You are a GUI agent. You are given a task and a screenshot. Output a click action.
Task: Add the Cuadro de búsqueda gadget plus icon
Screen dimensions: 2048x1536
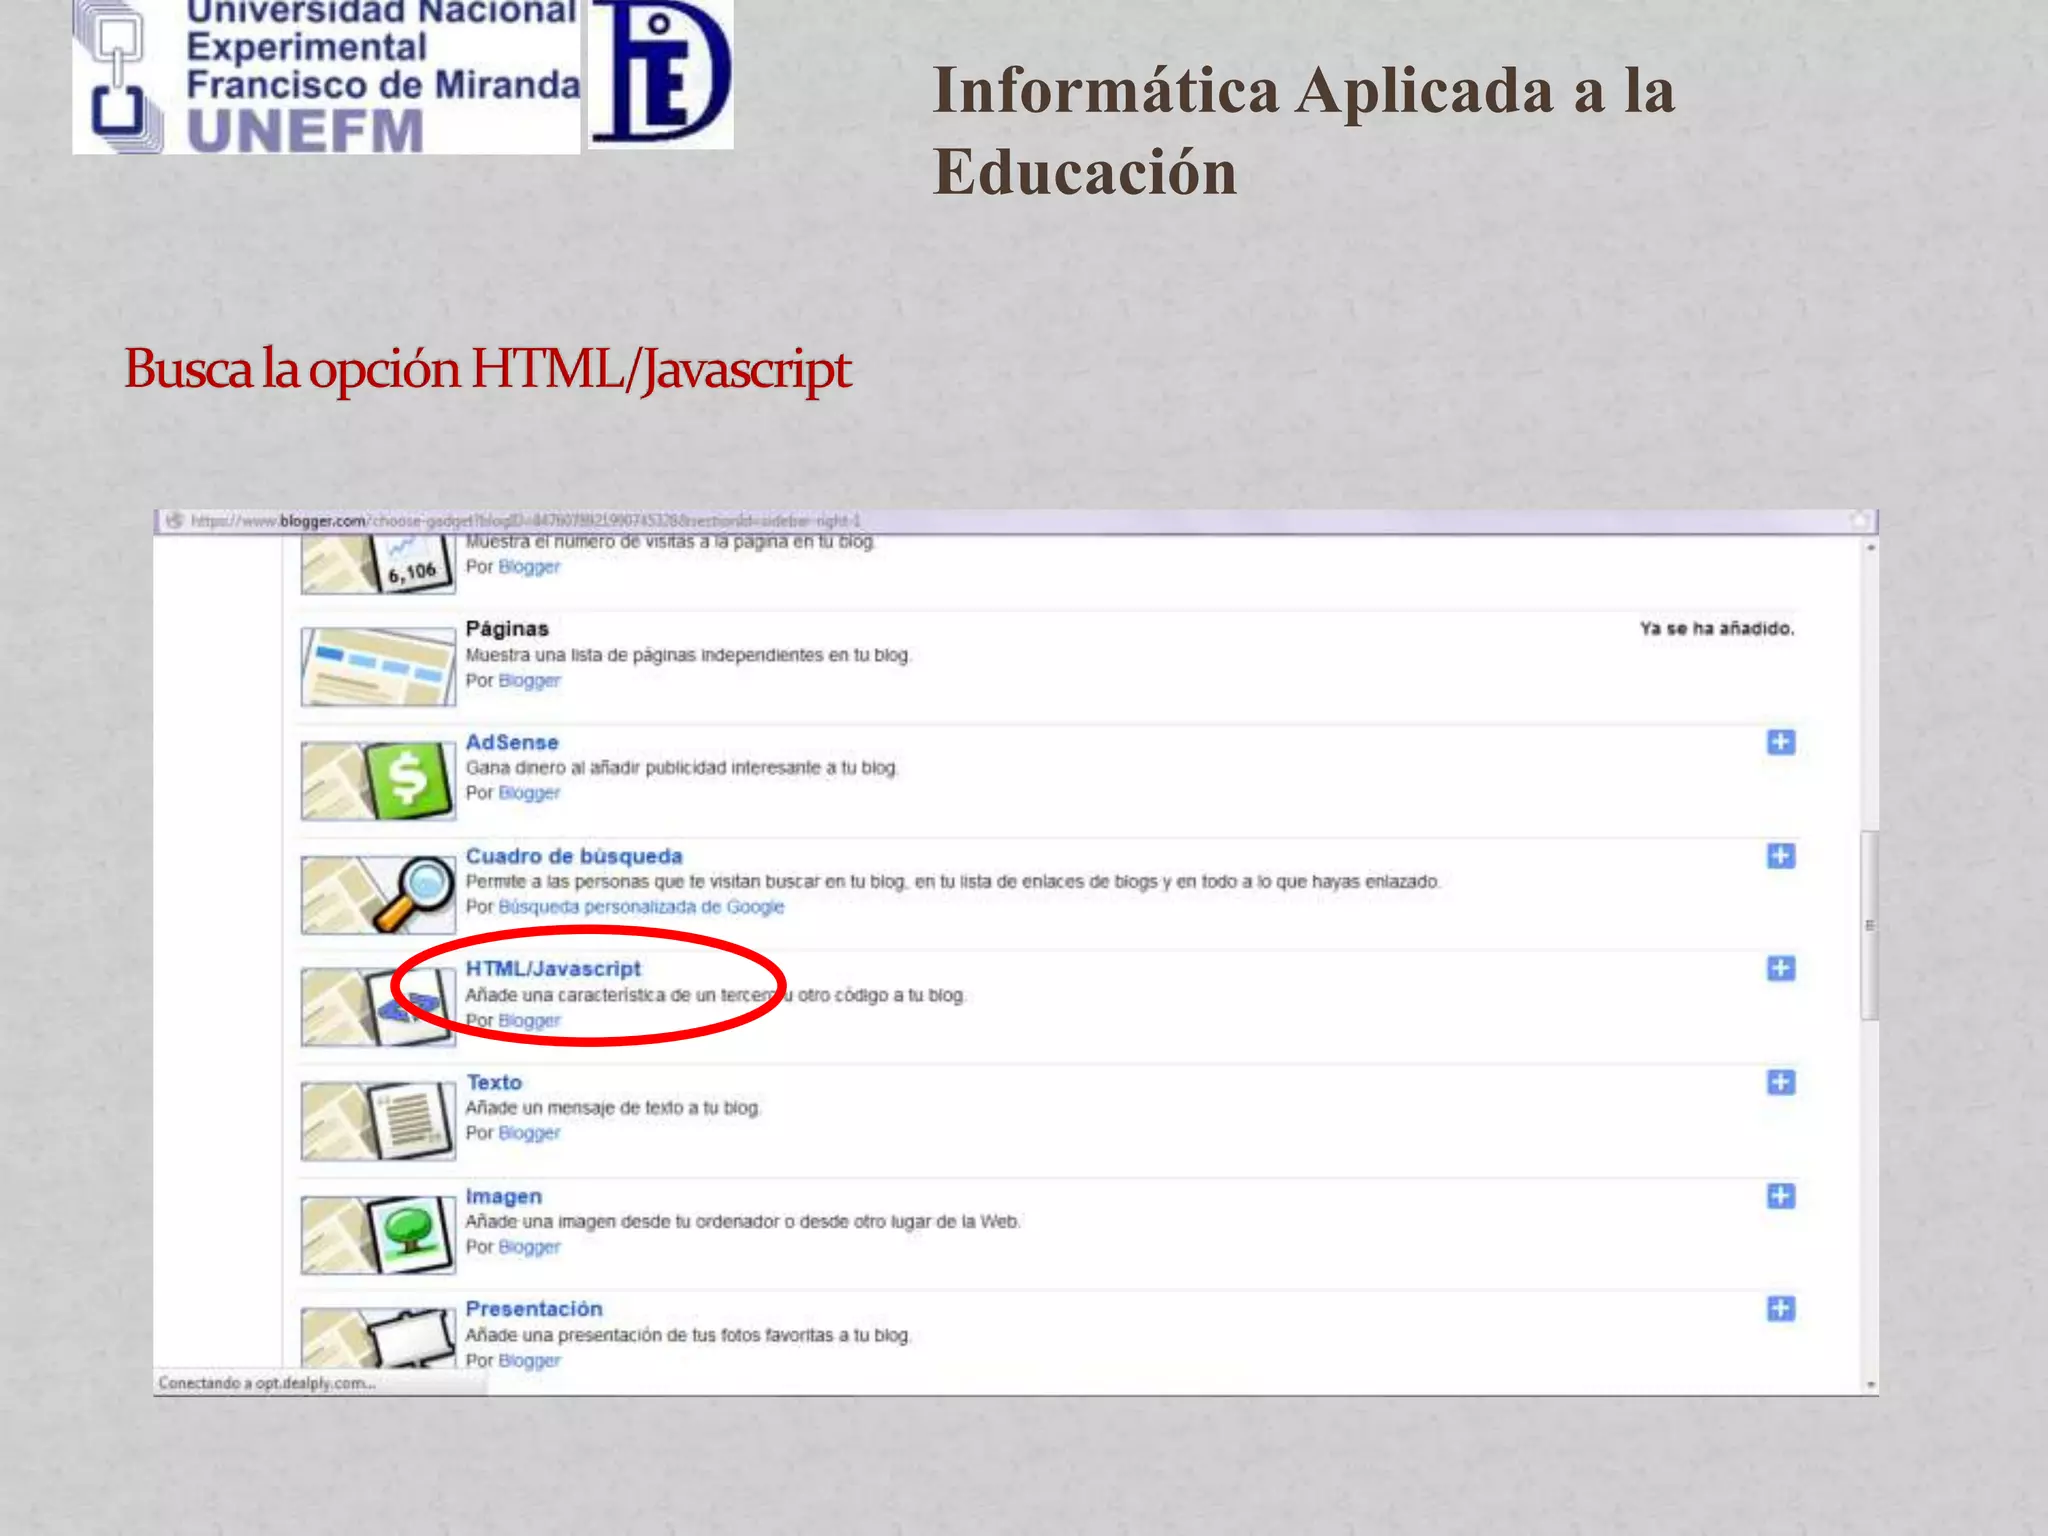1781,856
